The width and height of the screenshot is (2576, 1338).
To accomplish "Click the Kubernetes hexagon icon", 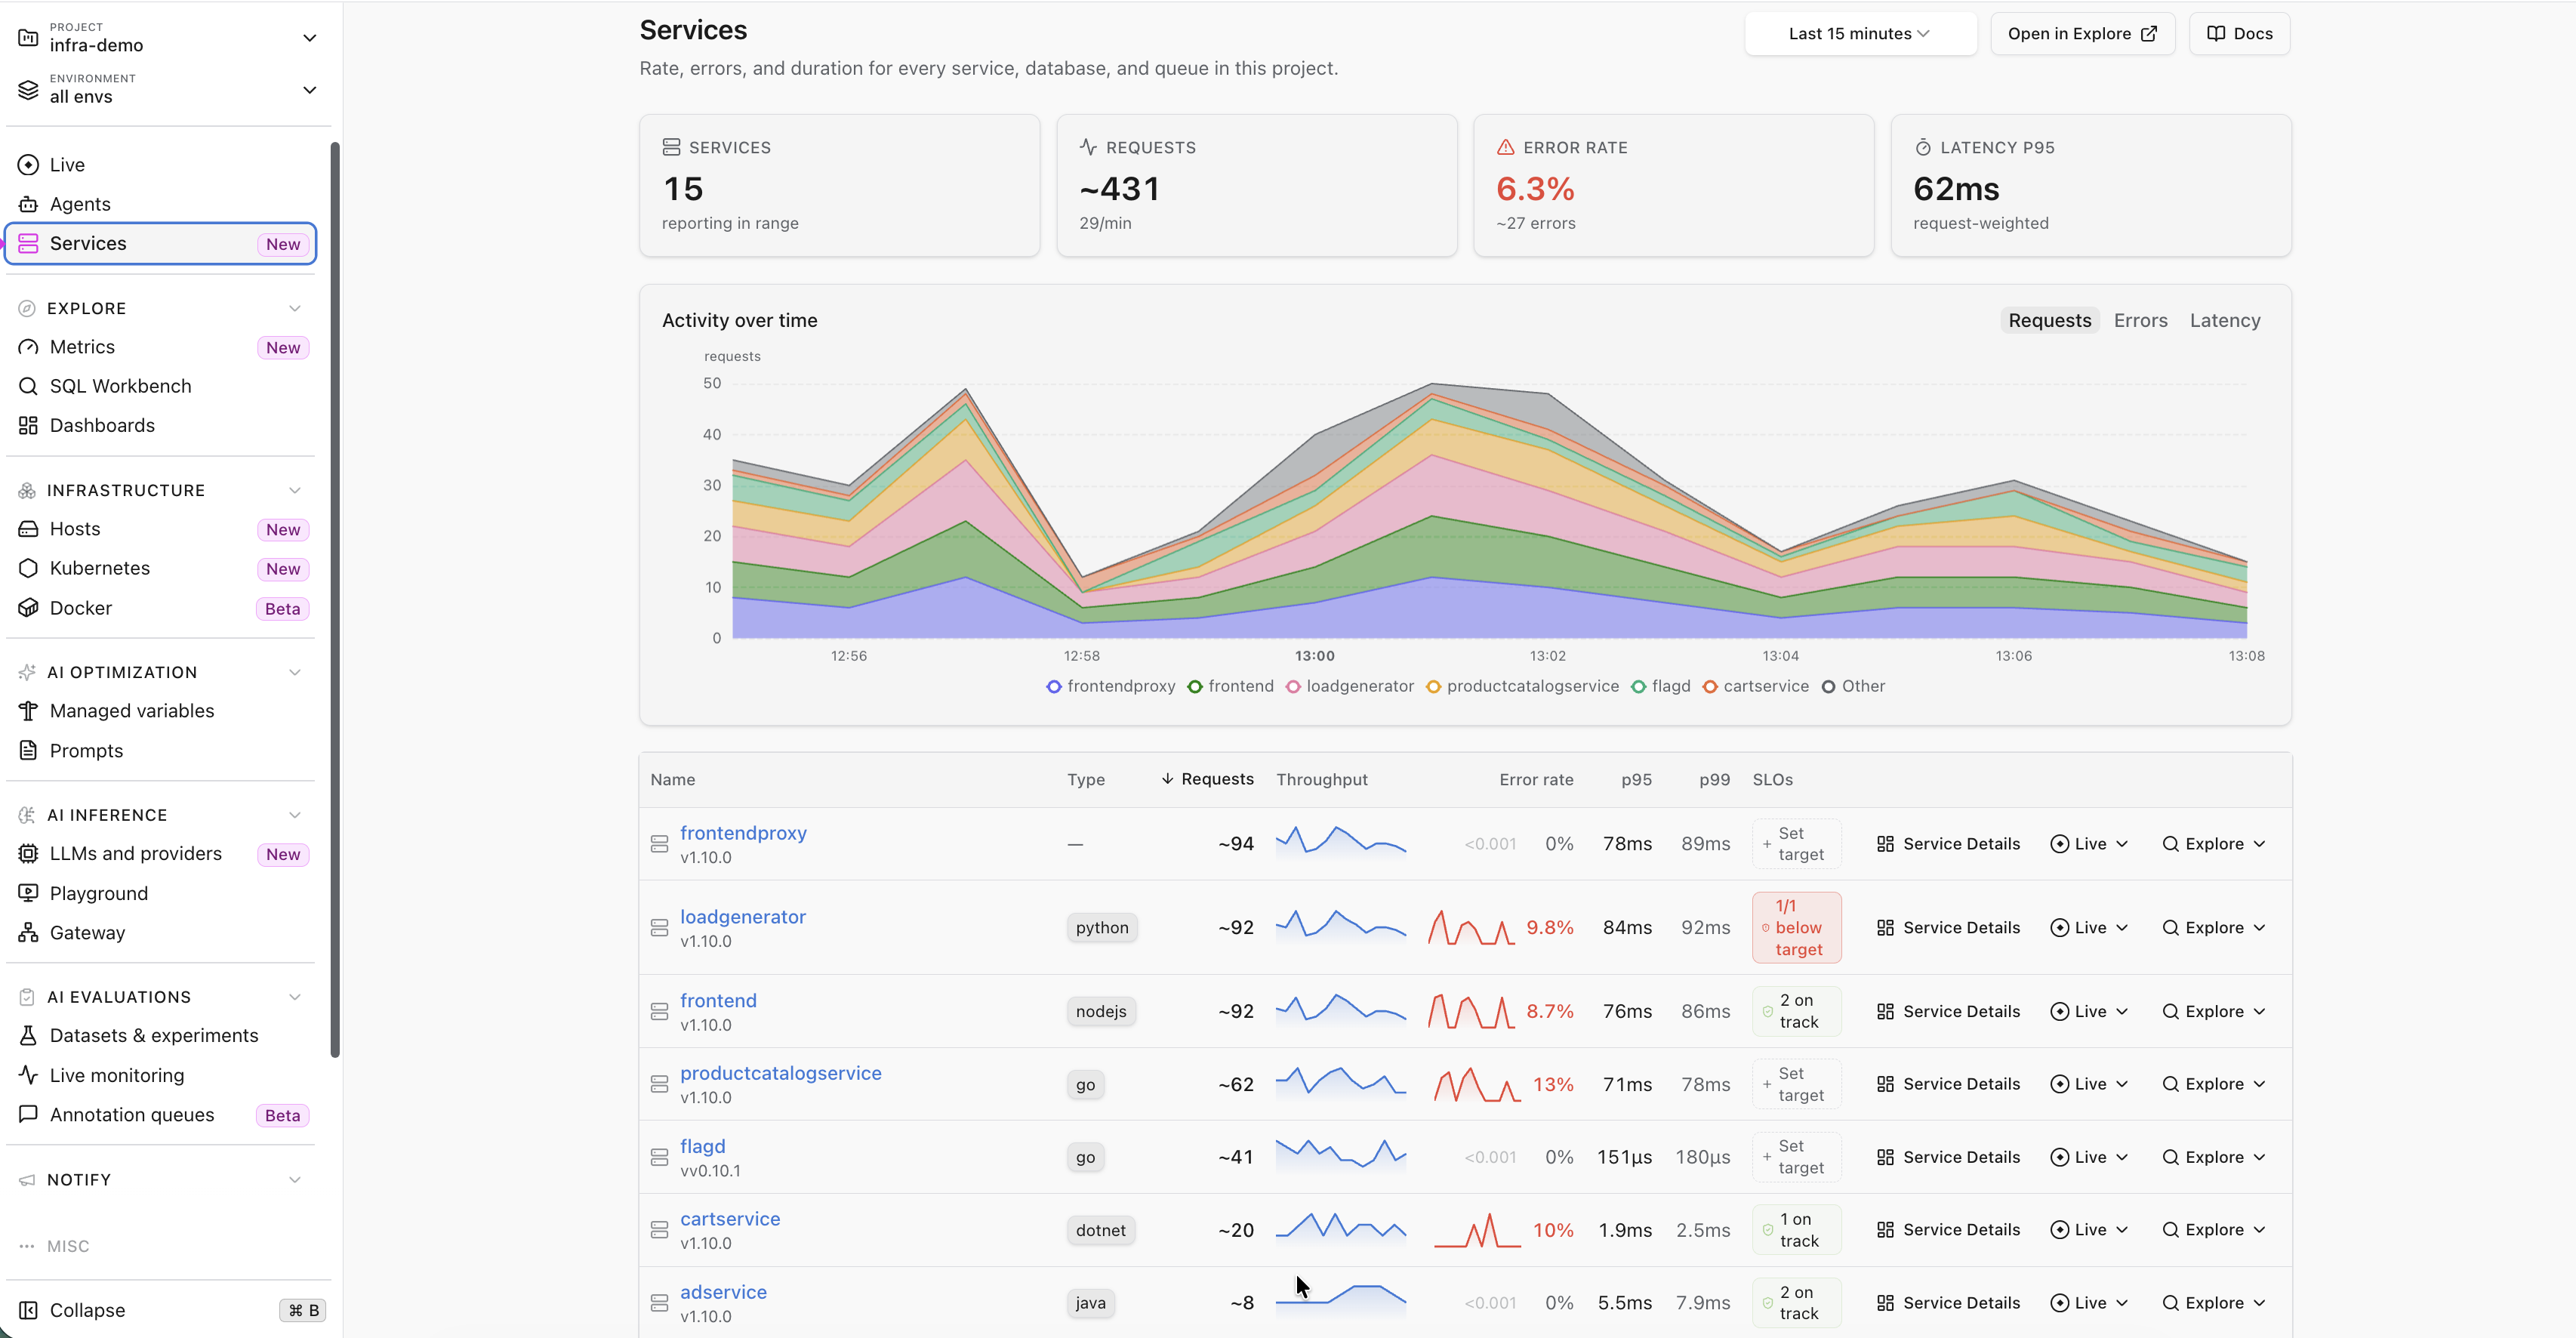I will 28,568.
